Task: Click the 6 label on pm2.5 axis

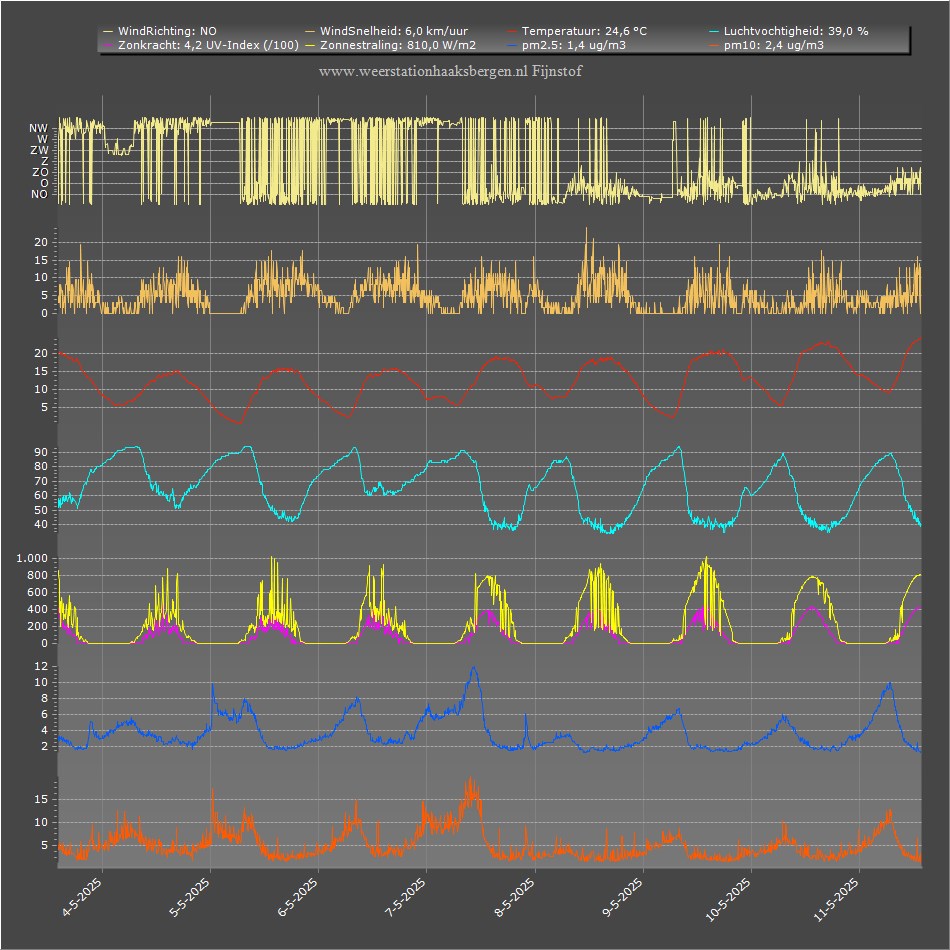Action: coord(44,714)
